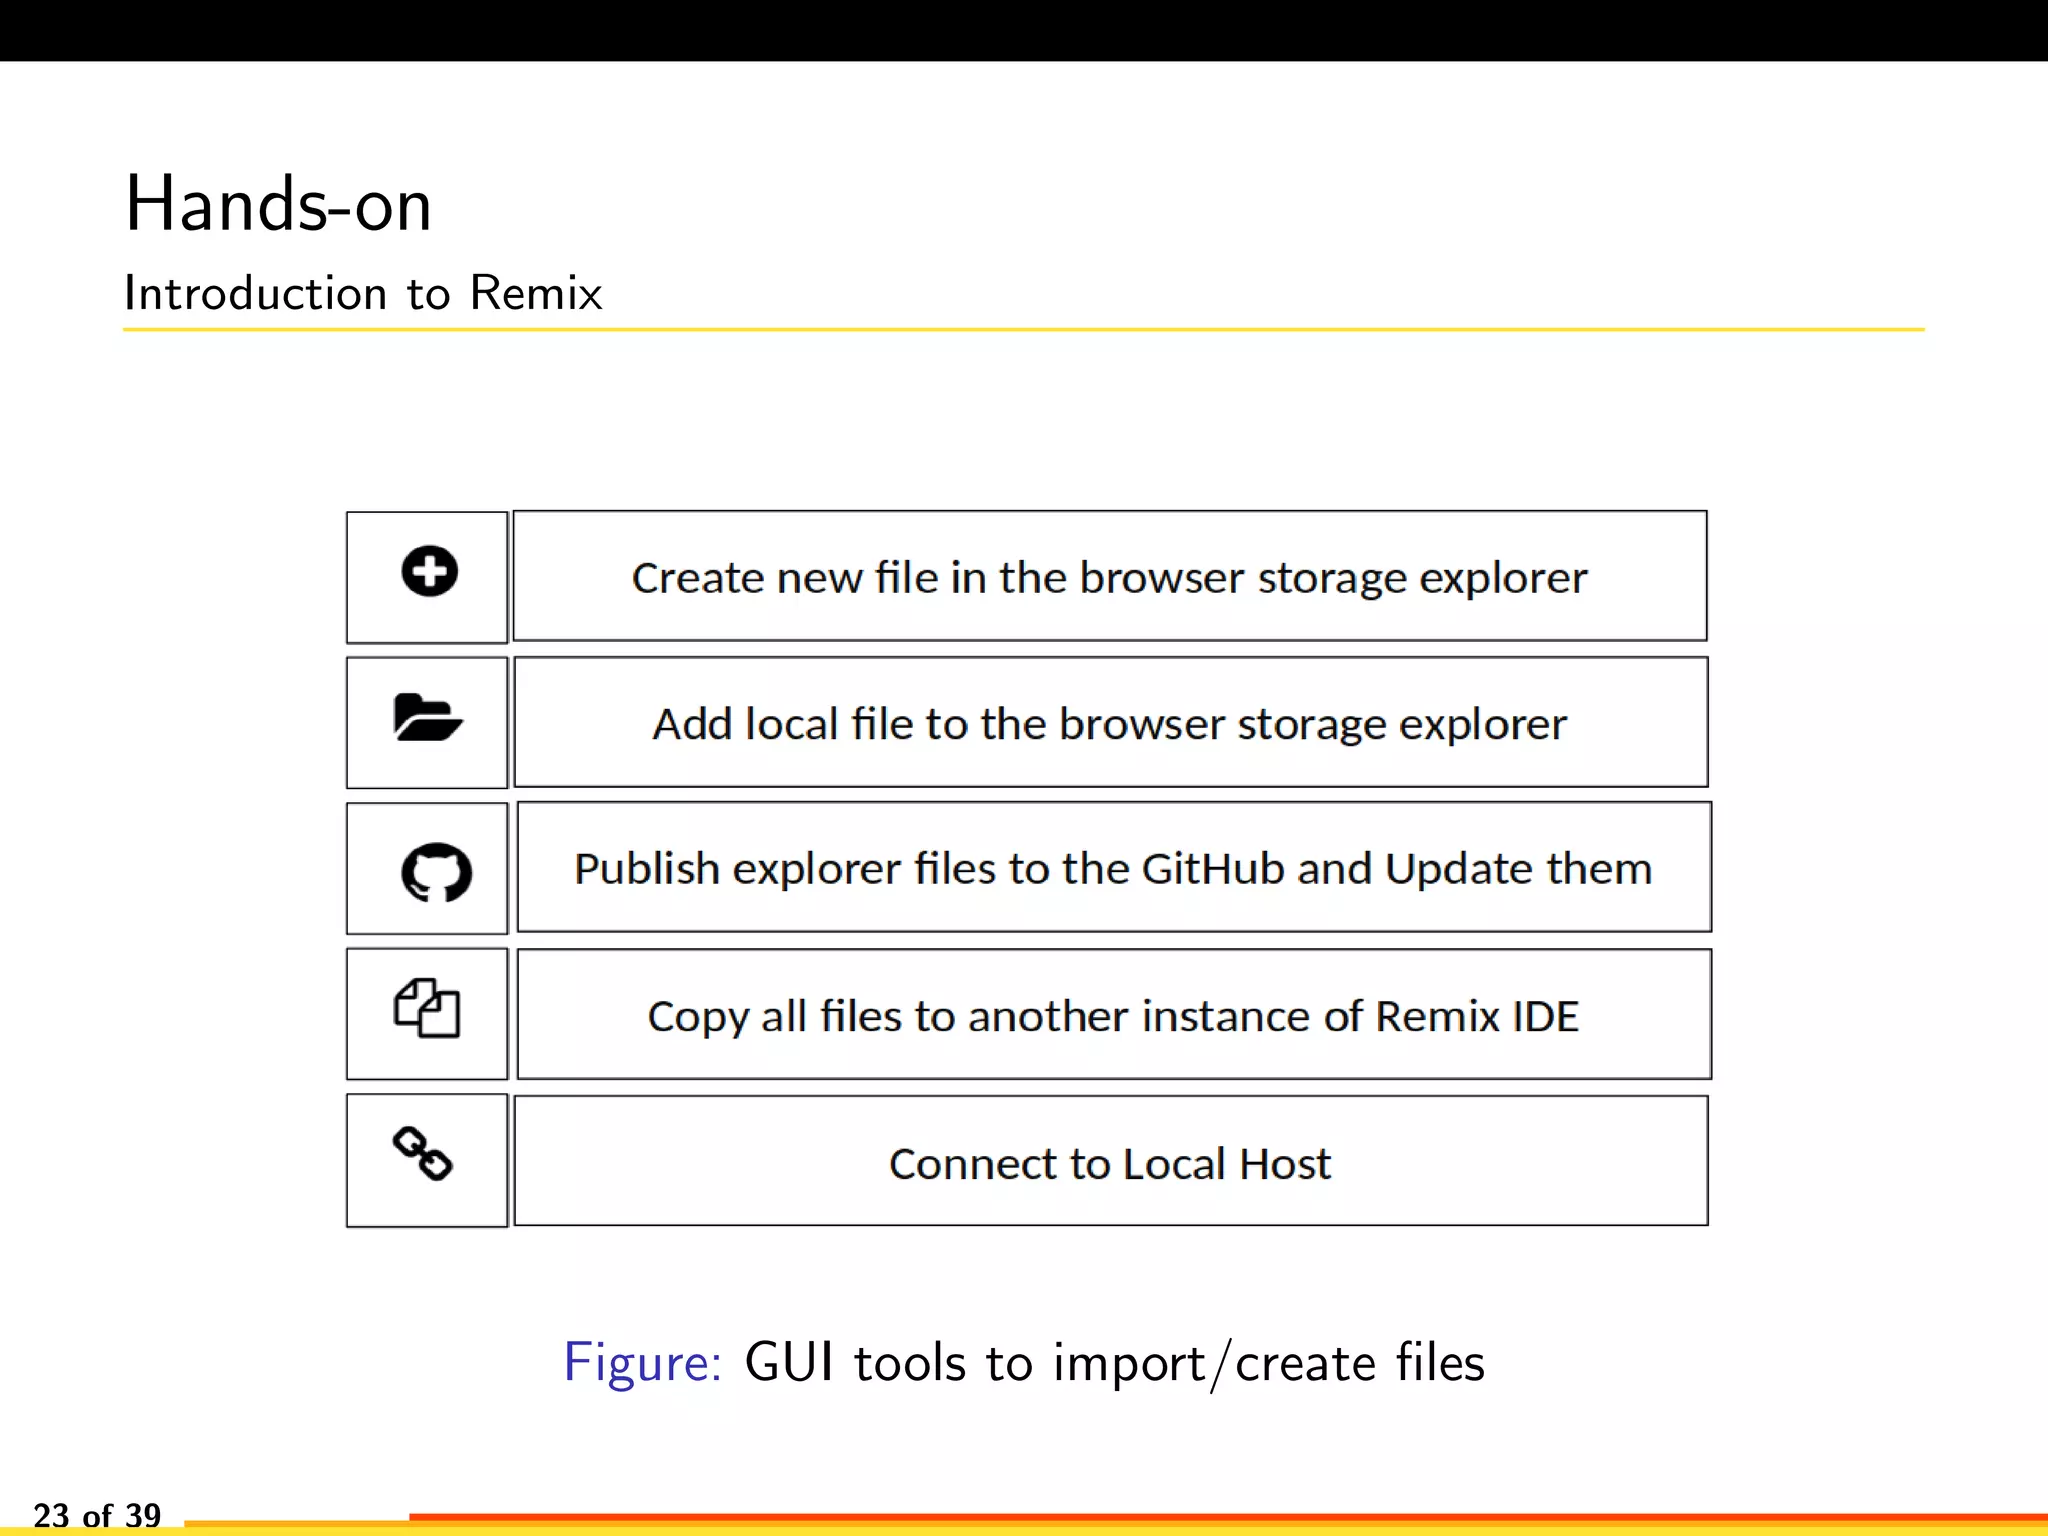Click the 'GUI tools to import/create files' caption

[1114, 1363]
